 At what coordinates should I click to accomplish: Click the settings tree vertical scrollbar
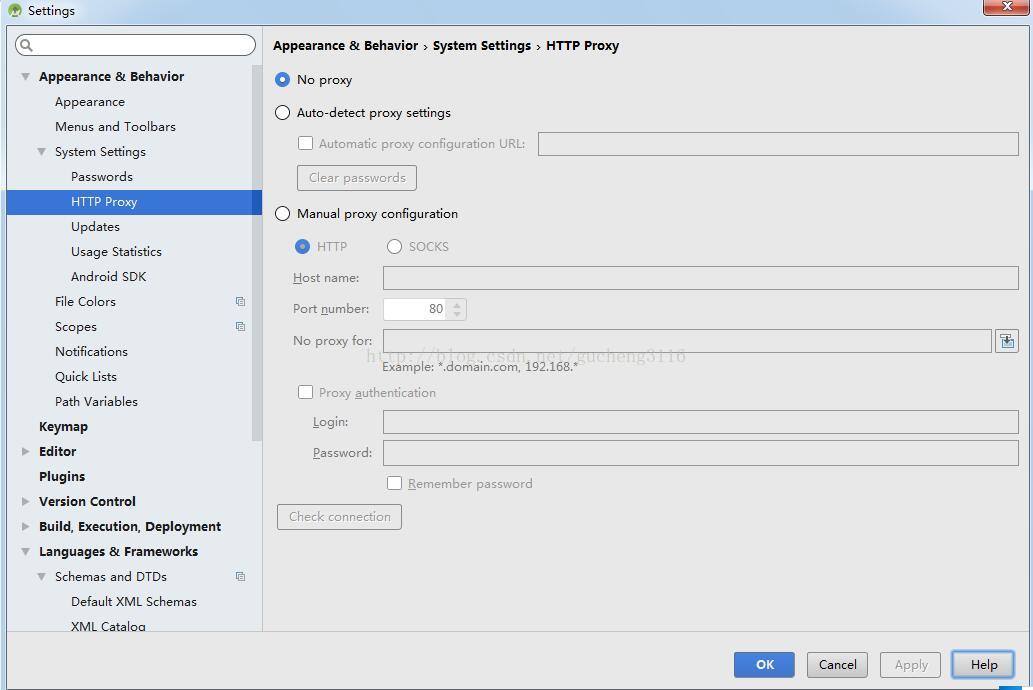[257, 252]
